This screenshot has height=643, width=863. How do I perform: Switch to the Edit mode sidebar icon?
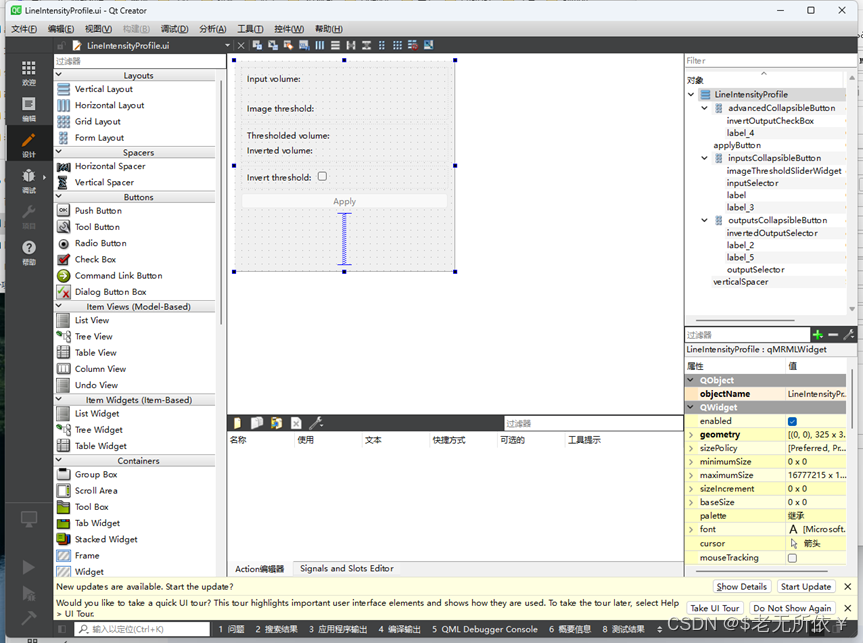[29, 109]
